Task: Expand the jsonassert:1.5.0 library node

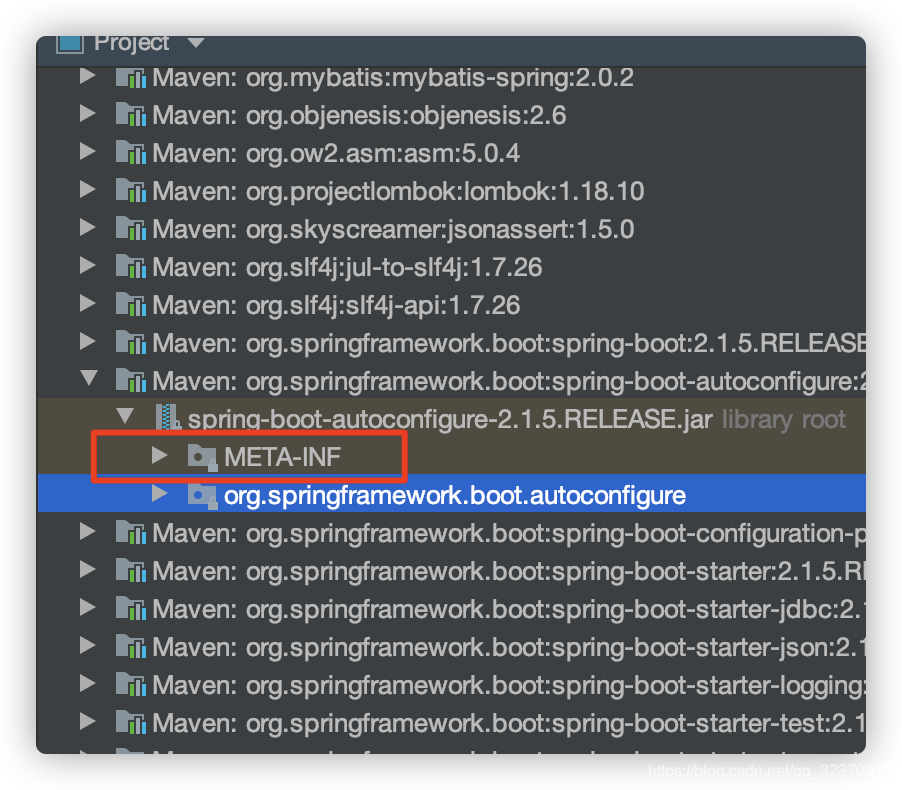Action: [x=87, y=228]
